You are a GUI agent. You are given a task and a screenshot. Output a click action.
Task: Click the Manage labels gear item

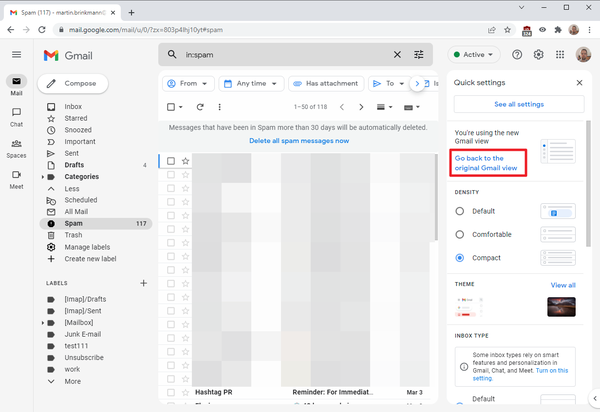click(x=87, y=247)
